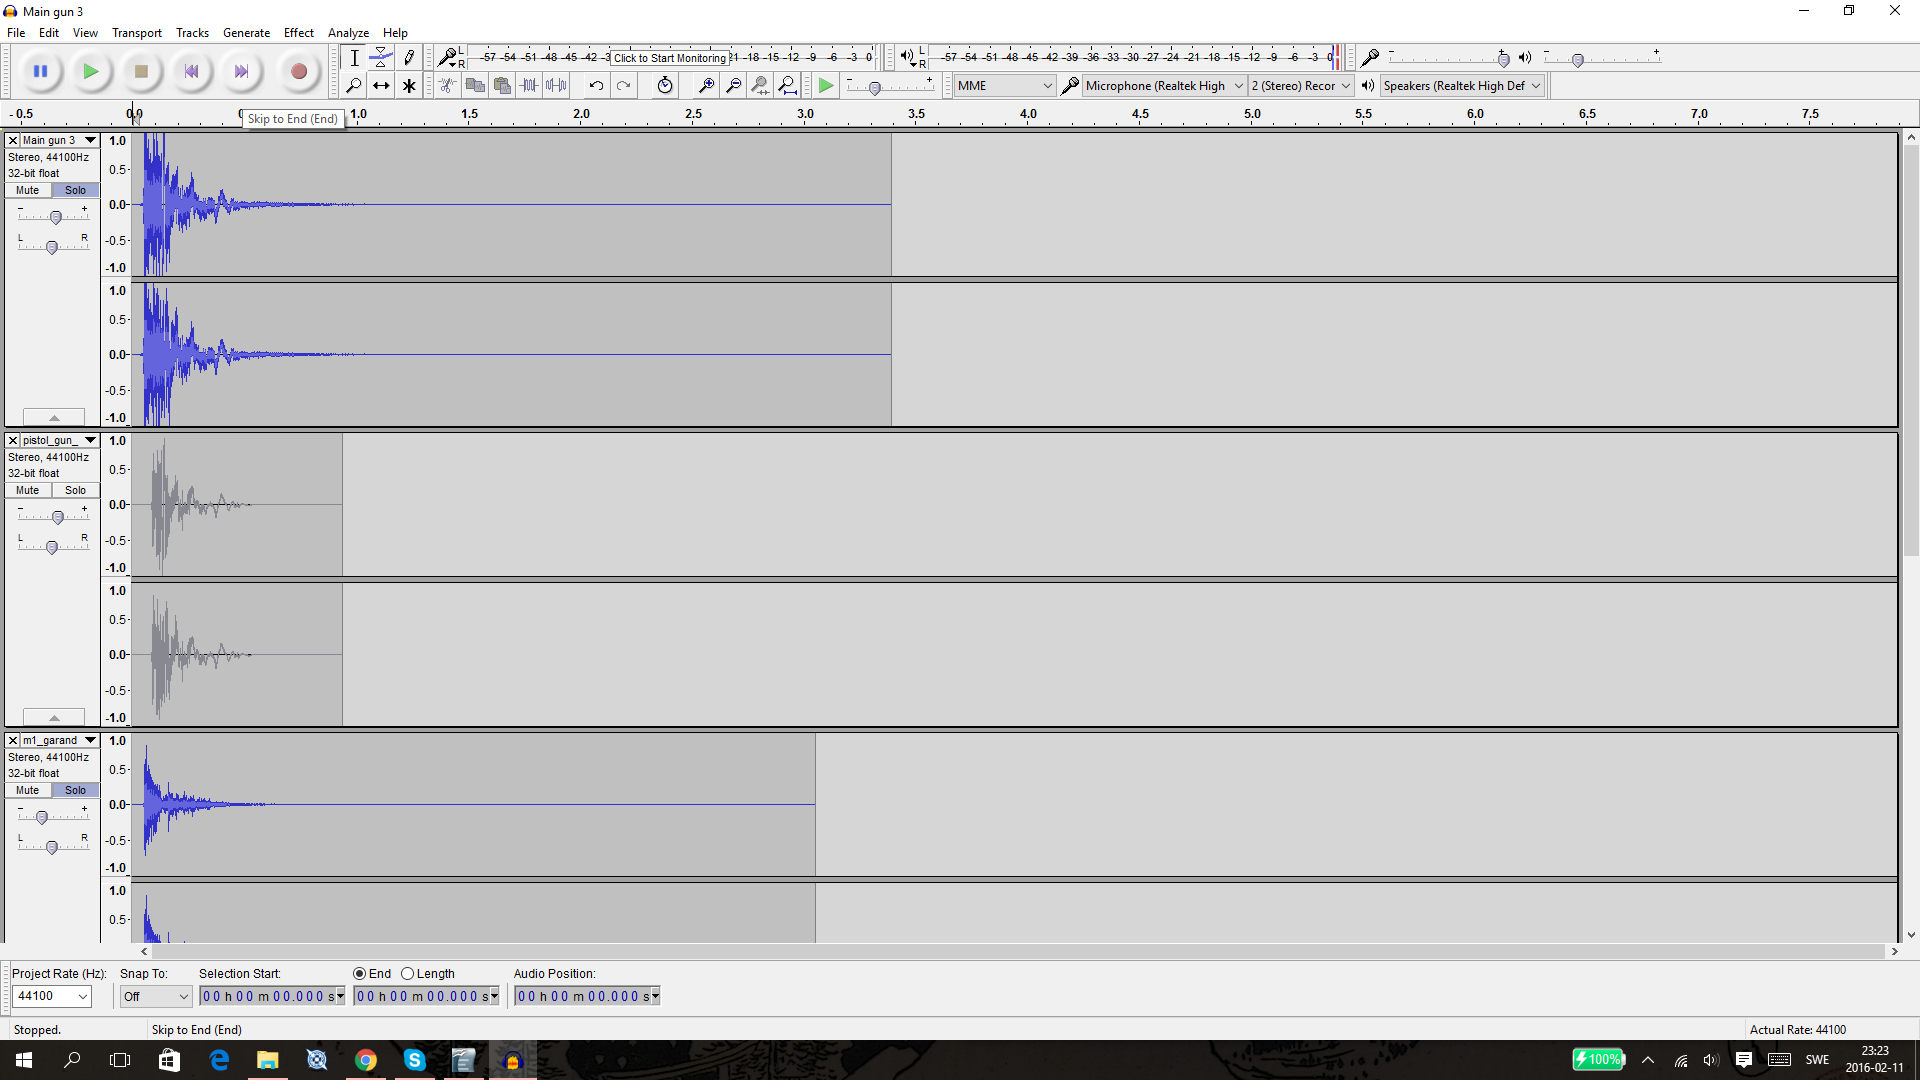Click the Silence Audio toolbar icon
The image size is (1920, 1080).
556,86
